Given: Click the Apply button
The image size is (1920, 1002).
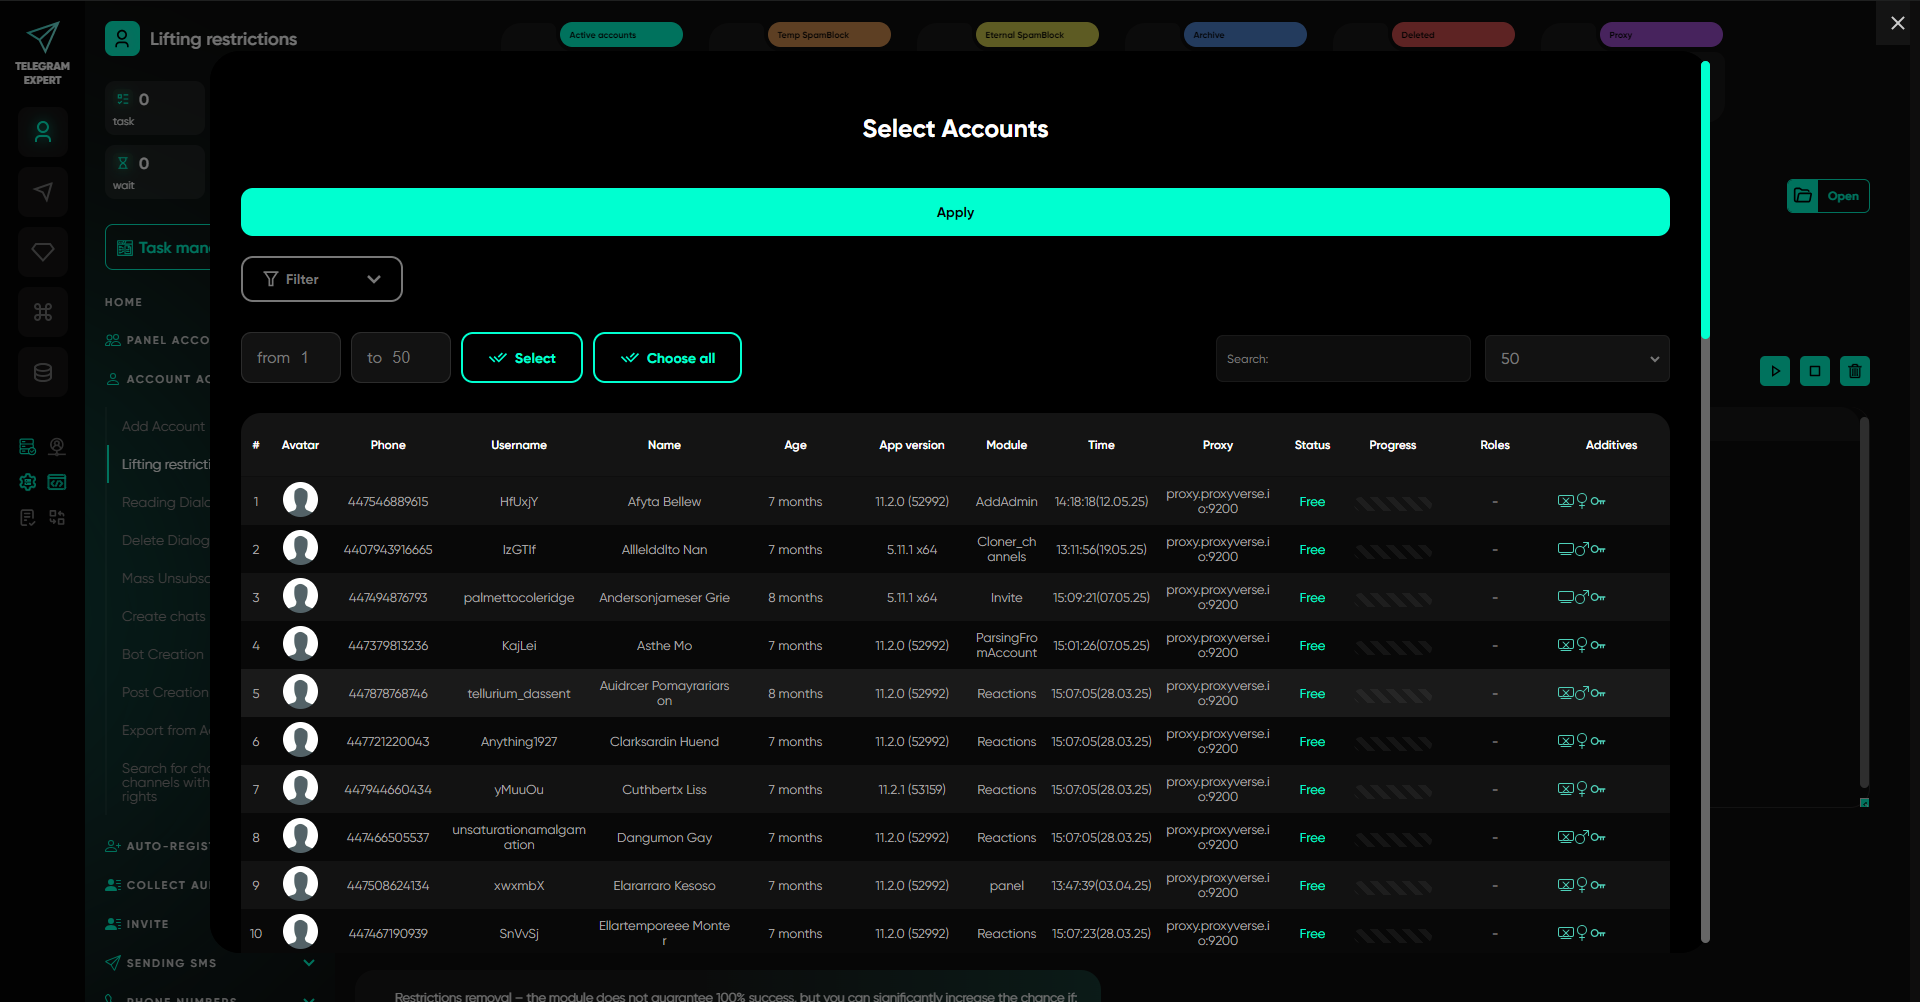Looking at the screenshot, I should [955, 212].
